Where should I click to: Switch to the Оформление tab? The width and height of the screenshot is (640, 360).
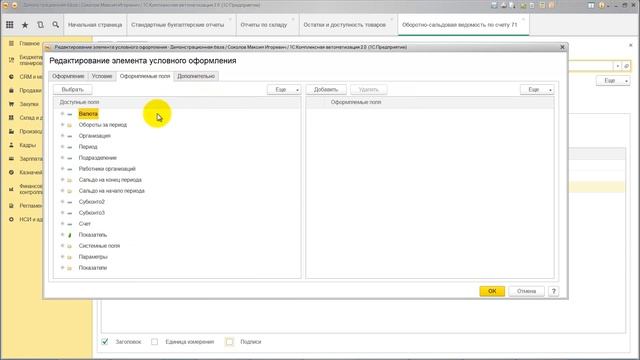[x=68, y=76]
